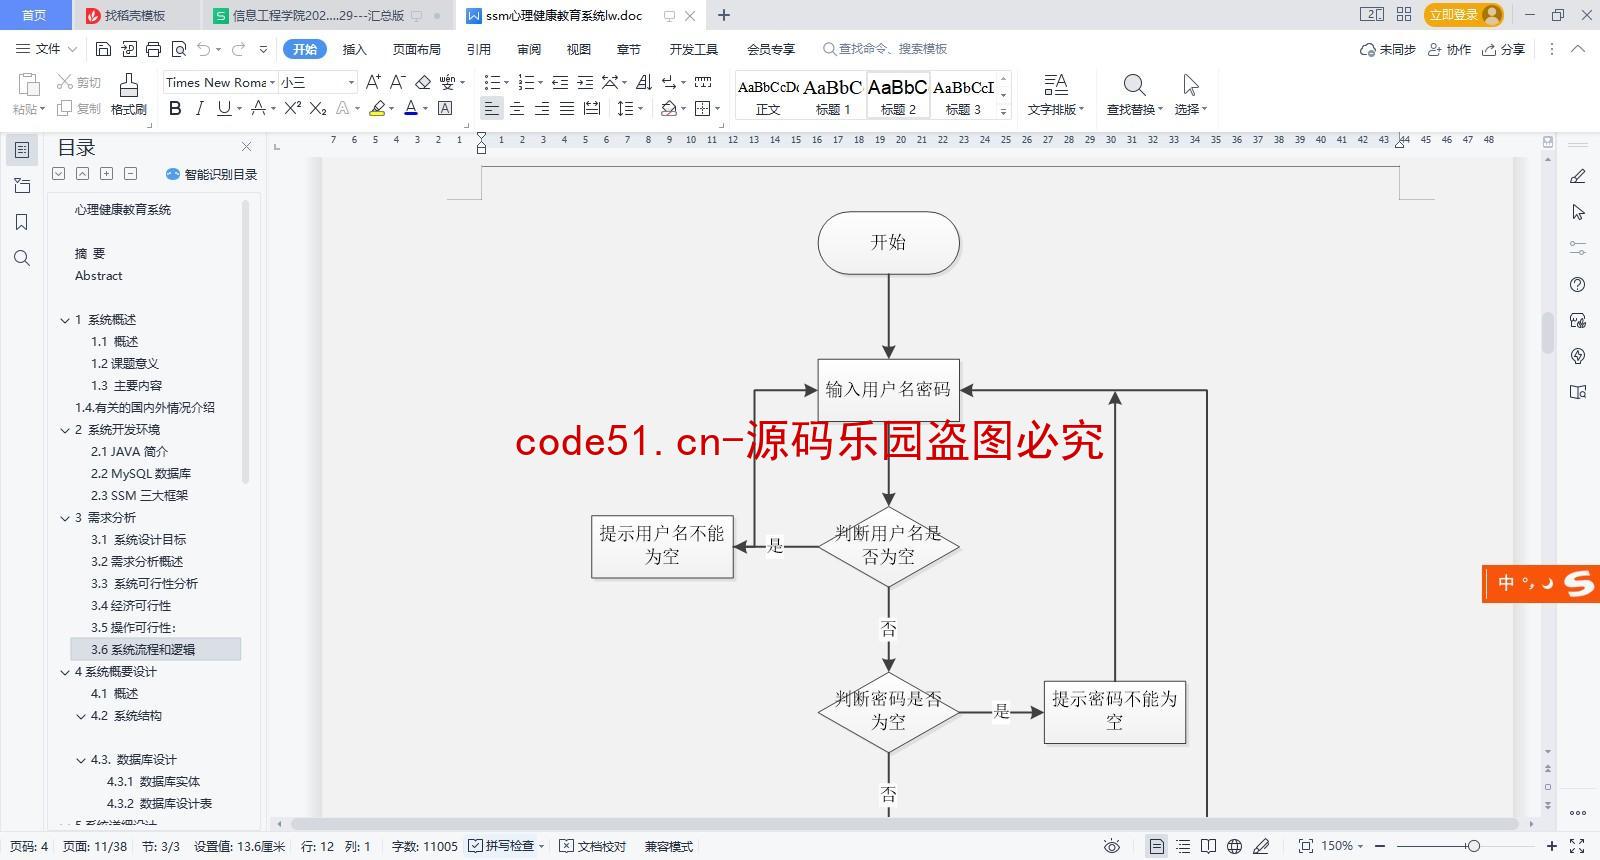Click the 协作 (Collaborate) button
1600x860 pixels.
1449,49
